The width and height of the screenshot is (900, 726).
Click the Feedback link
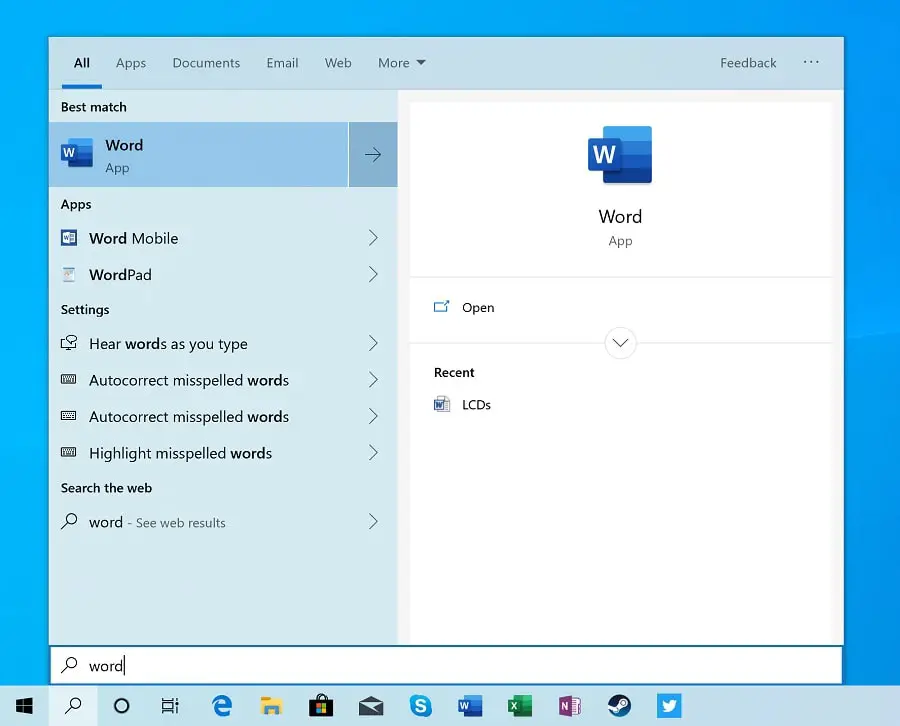pyautogui.click(x=748, y=63)
